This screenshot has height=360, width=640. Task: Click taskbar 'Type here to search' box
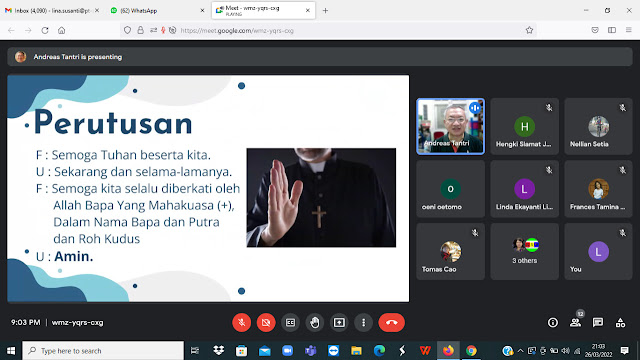point(103,351)
